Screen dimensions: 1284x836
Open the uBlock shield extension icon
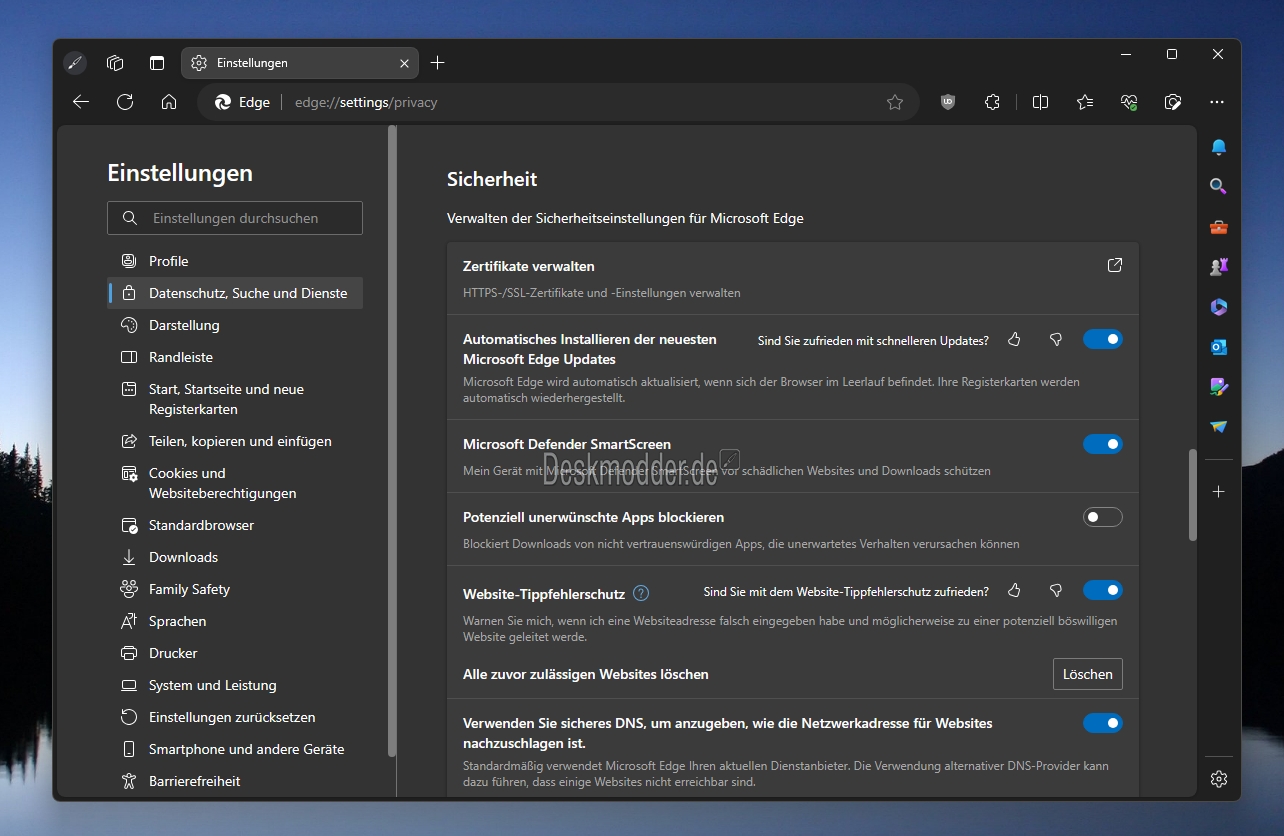pos(948,102)
